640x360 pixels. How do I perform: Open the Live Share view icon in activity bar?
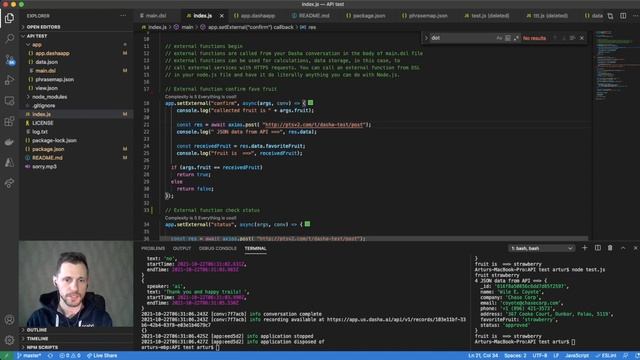pos(9,183)
